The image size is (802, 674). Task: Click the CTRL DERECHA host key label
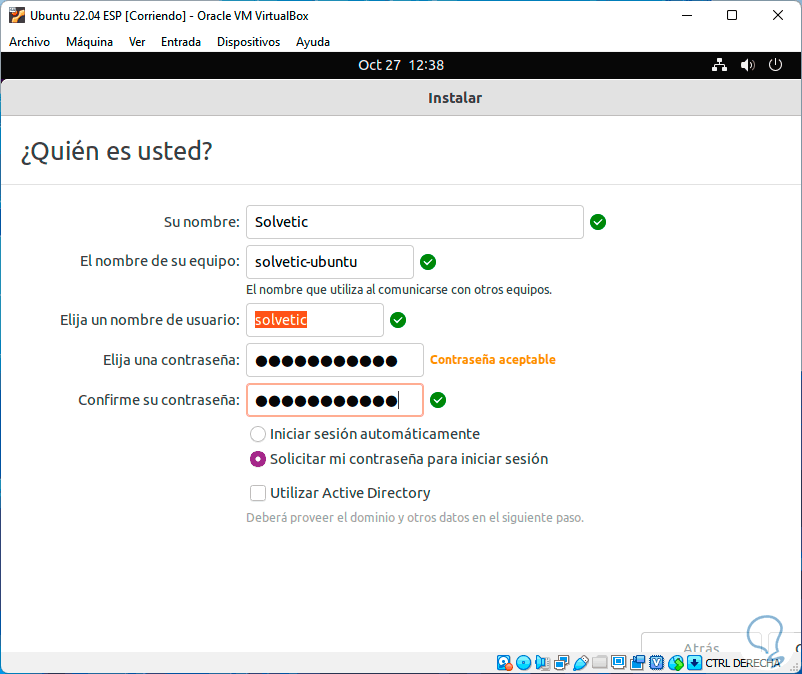743,663
